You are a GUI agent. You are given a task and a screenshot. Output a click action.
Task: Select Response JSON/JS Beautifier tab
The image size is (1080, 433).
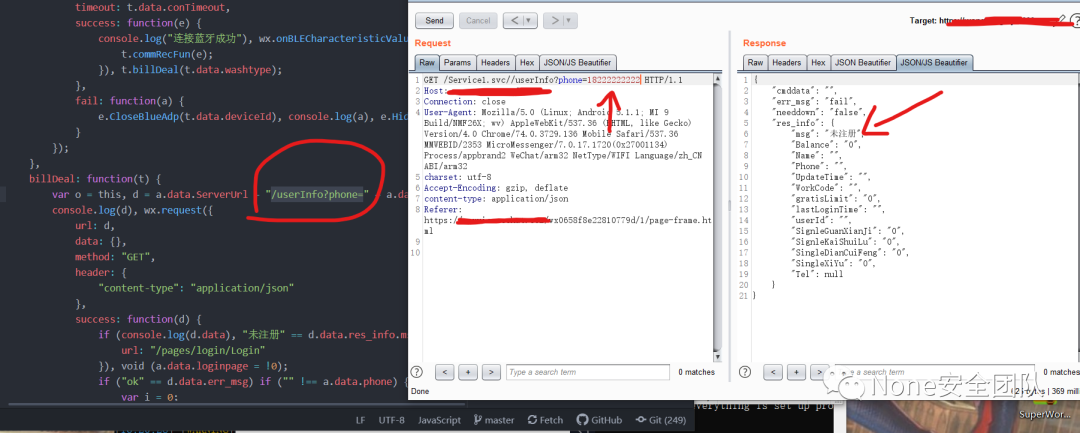coord(935,63)
